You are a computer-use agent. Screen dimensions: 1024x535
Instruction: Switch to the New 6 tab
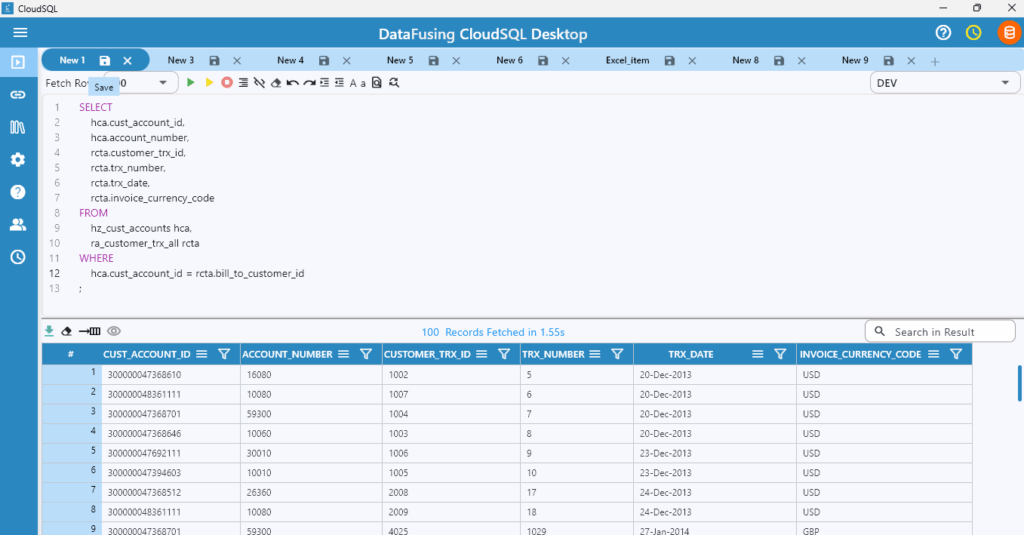coord(509,60)
